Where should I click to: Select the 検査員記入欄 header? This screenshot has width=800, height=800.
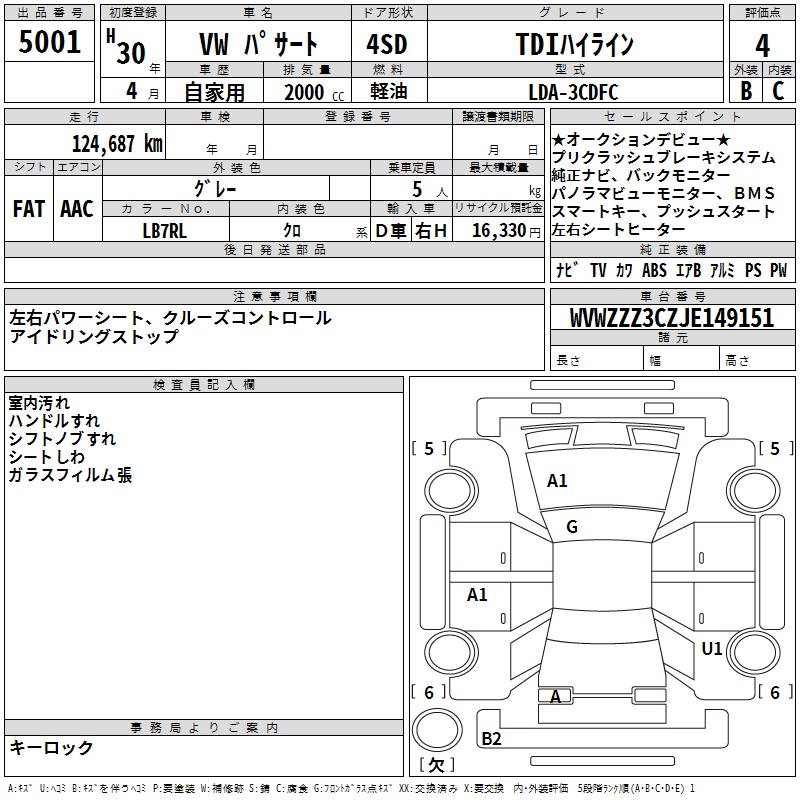click(x=204, y=385)
